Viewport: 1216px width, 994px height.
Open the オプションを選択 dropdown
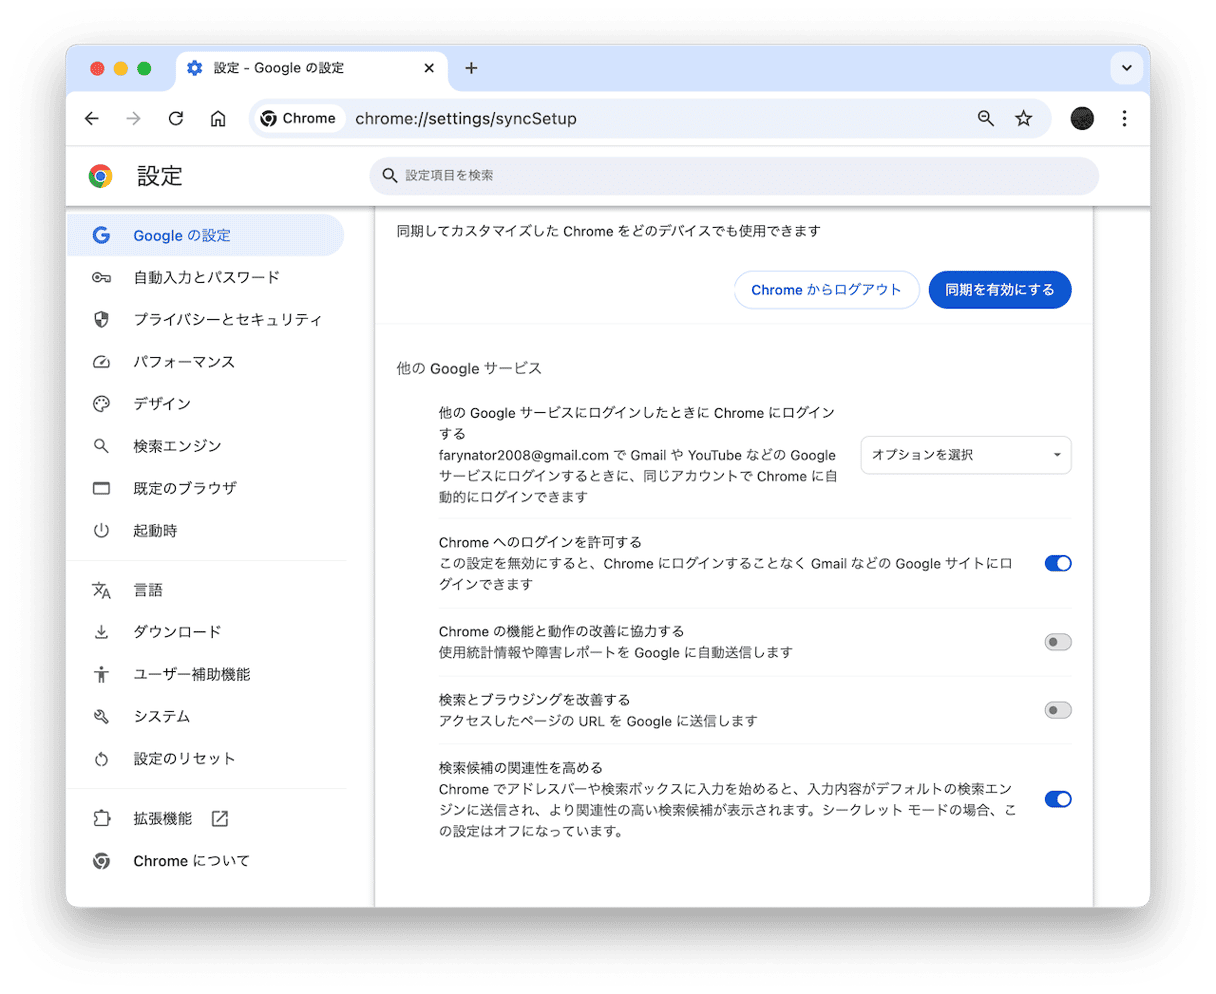coord(965,455)
